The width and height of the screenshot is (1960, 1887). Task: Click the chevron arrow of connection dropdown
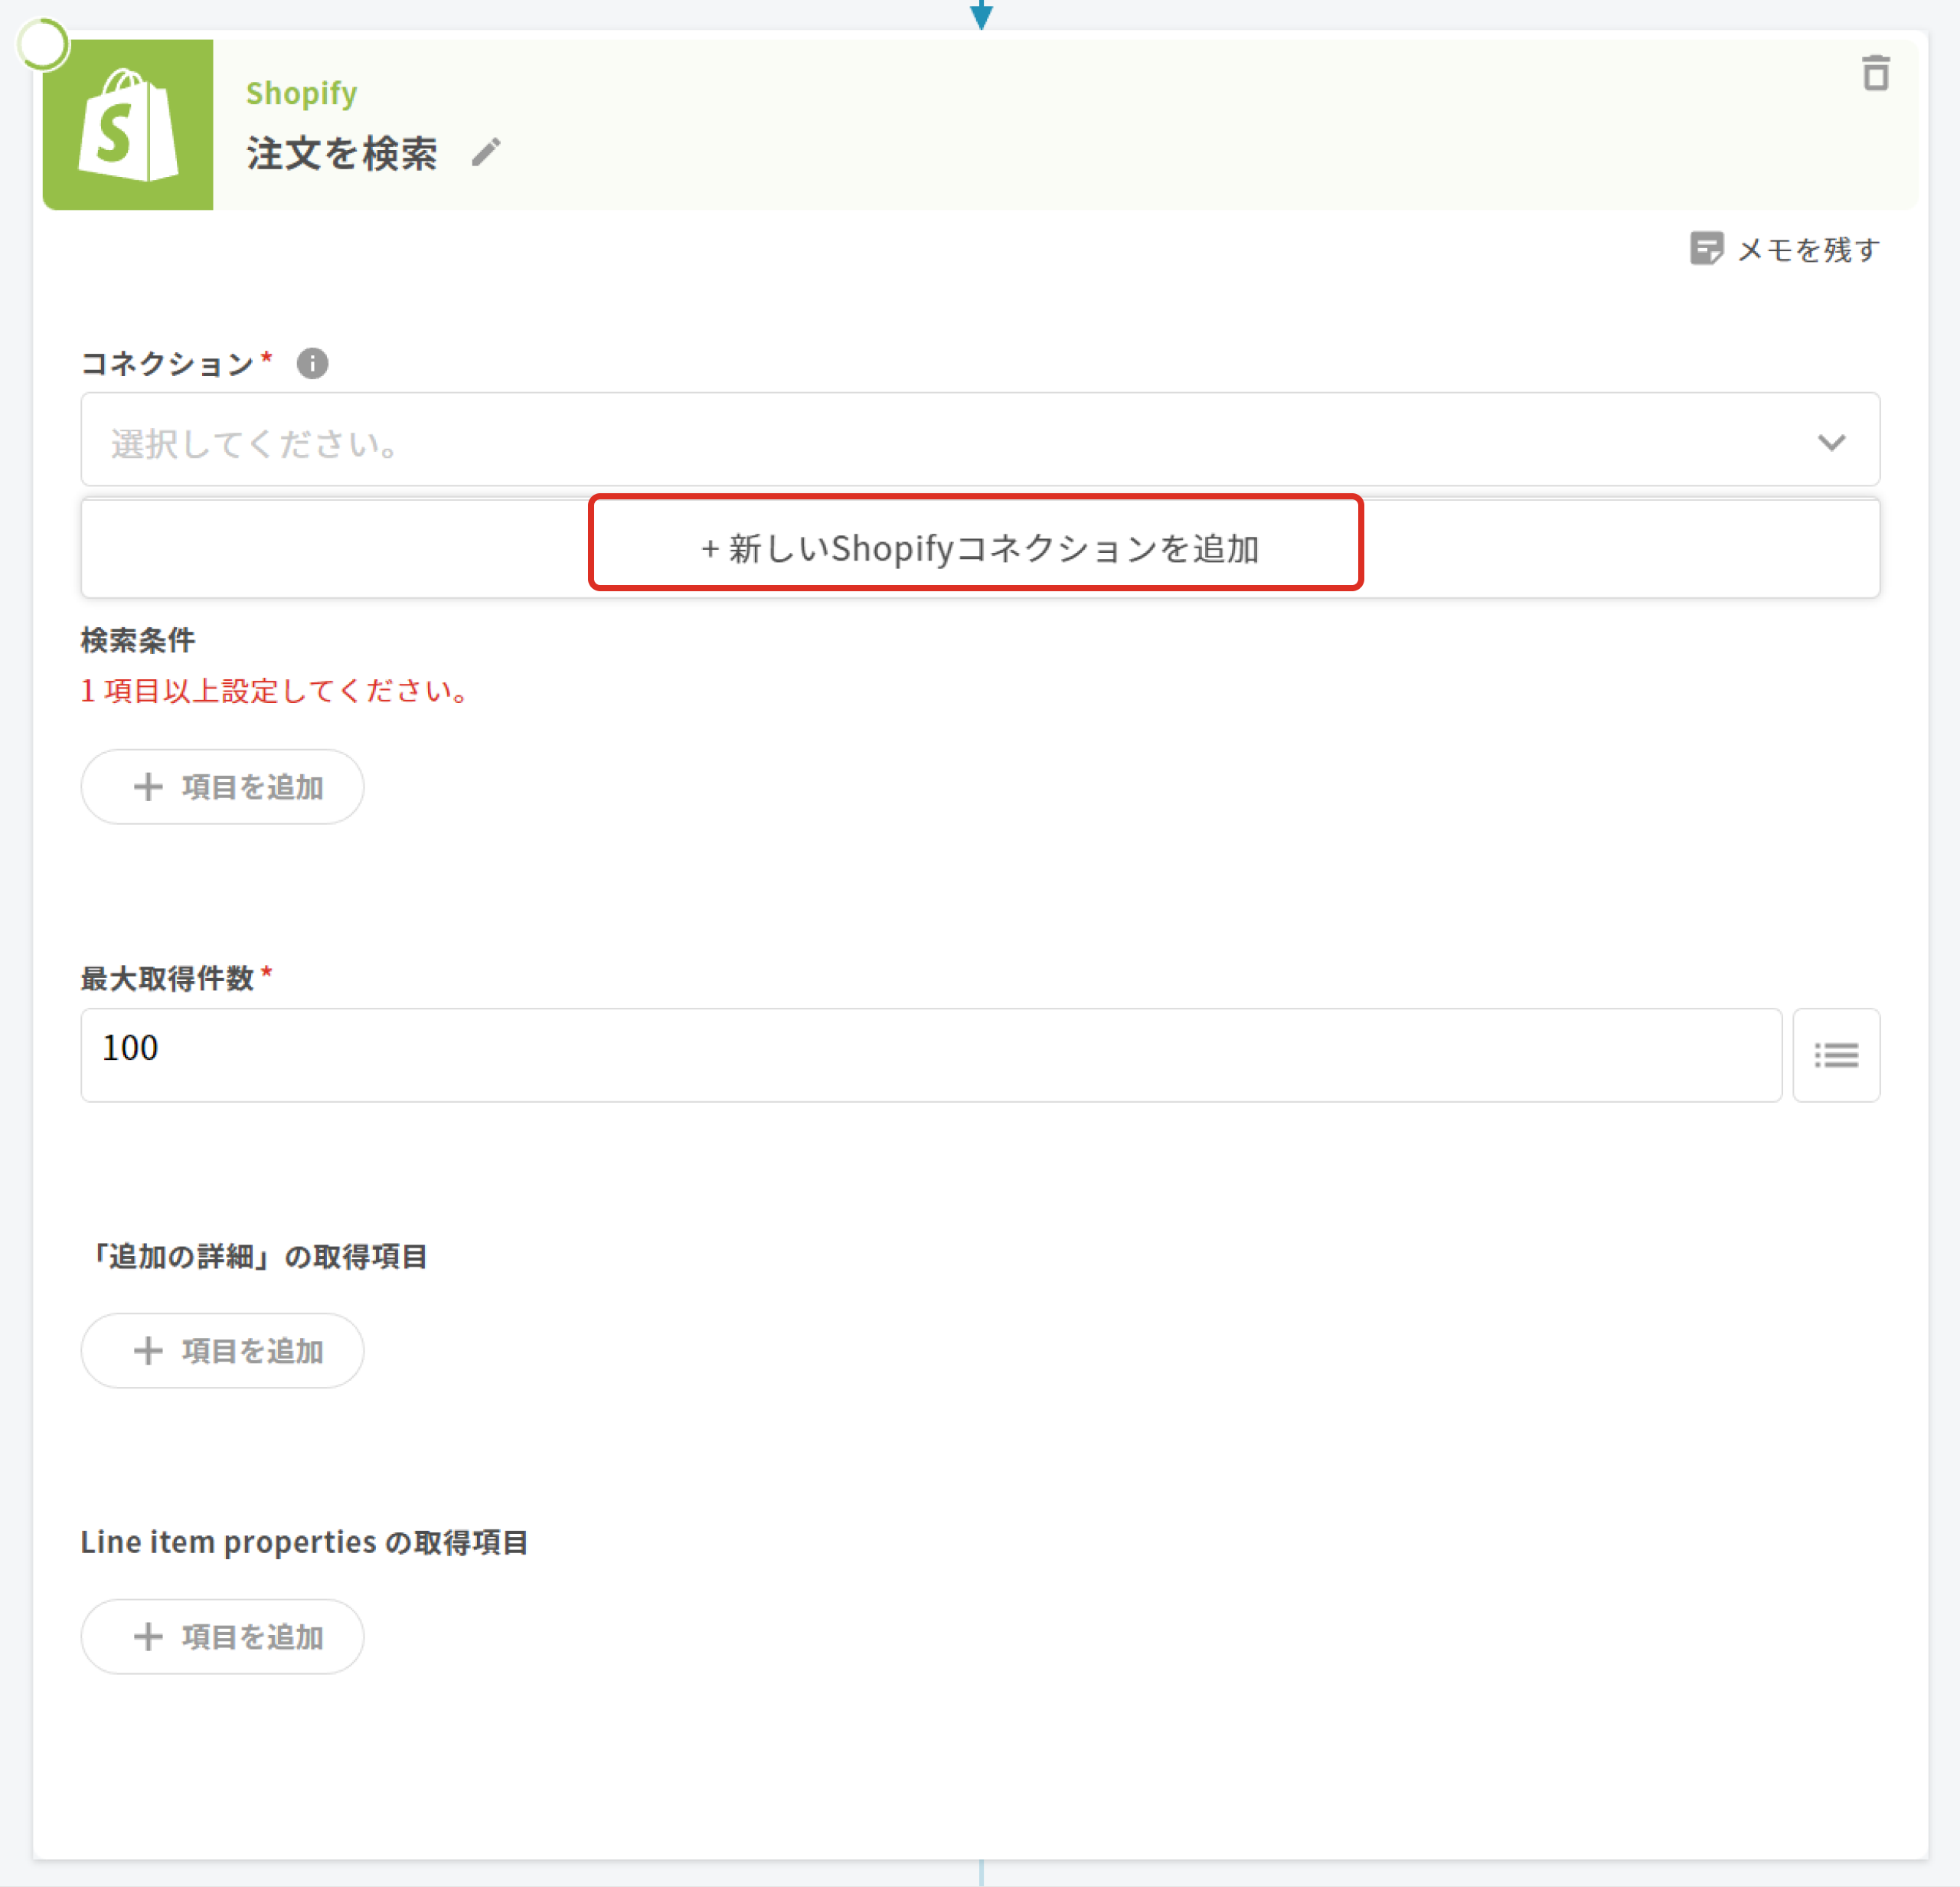1830,442
